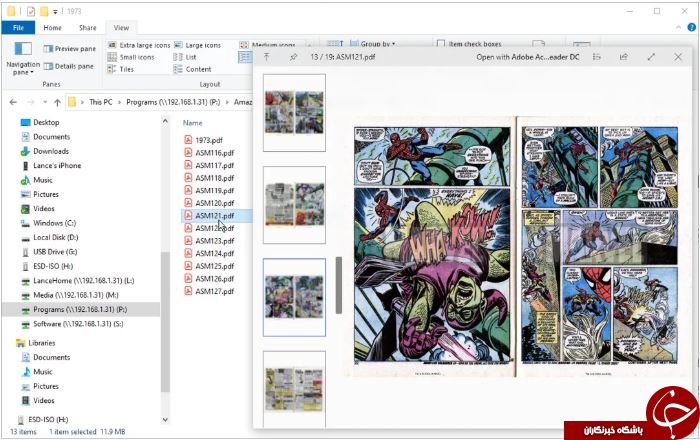
Task: Select Libraries in navigation pane
Action: coord(35,343)
